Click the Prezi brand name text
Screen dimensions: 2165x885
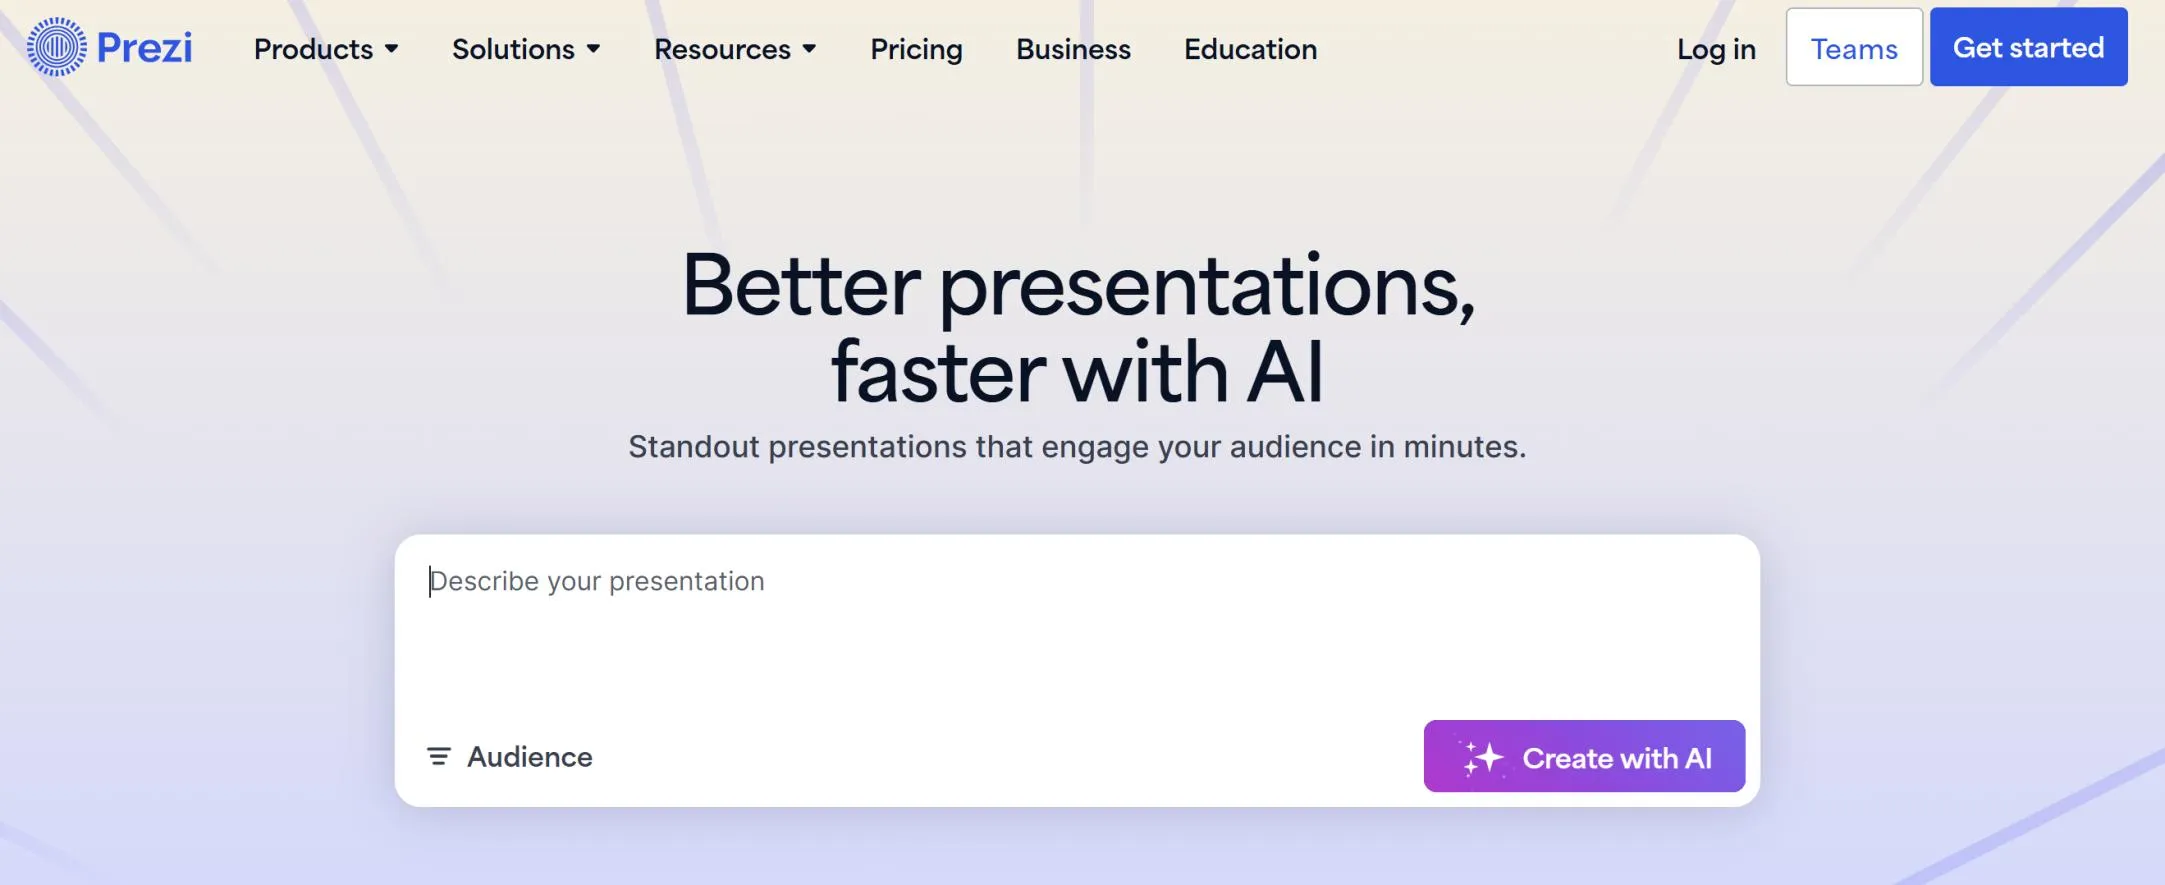[144, 47]
